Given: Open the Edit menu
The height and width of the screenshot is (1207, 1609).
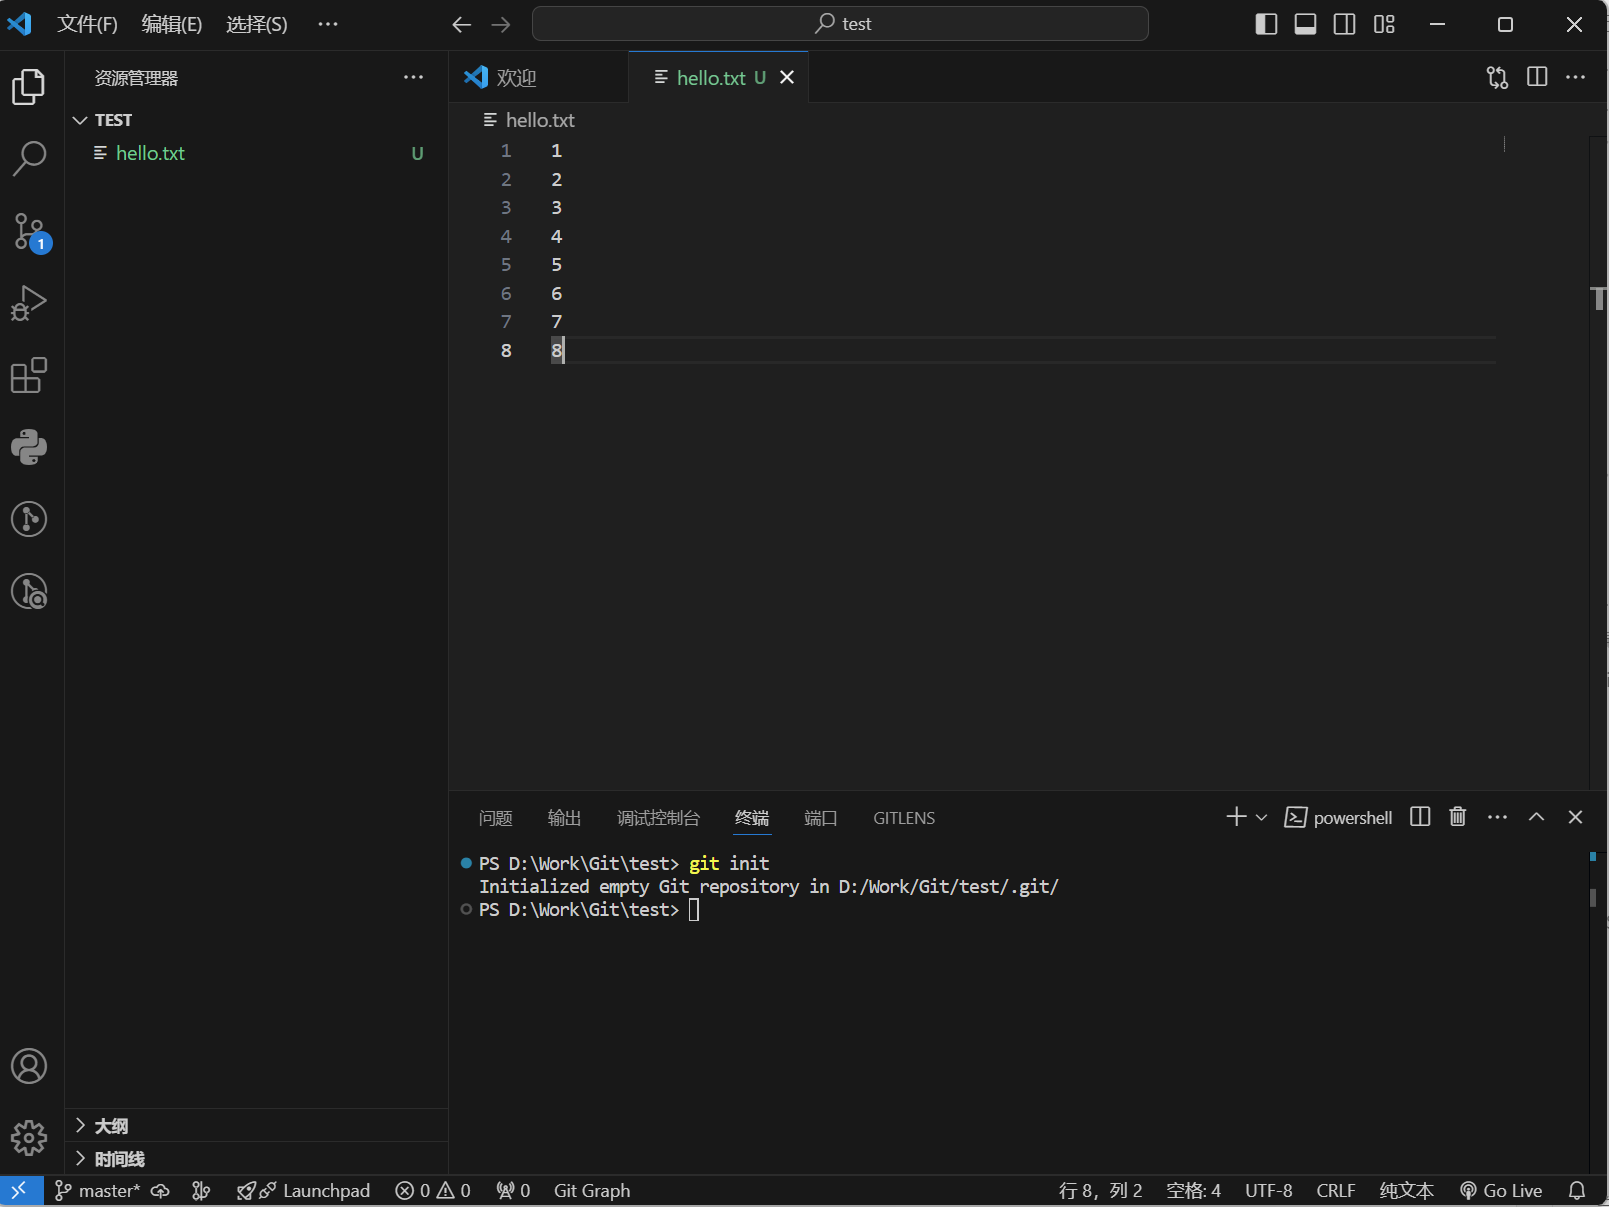Looking at the screenshot, I should click(x=172, y=24).
